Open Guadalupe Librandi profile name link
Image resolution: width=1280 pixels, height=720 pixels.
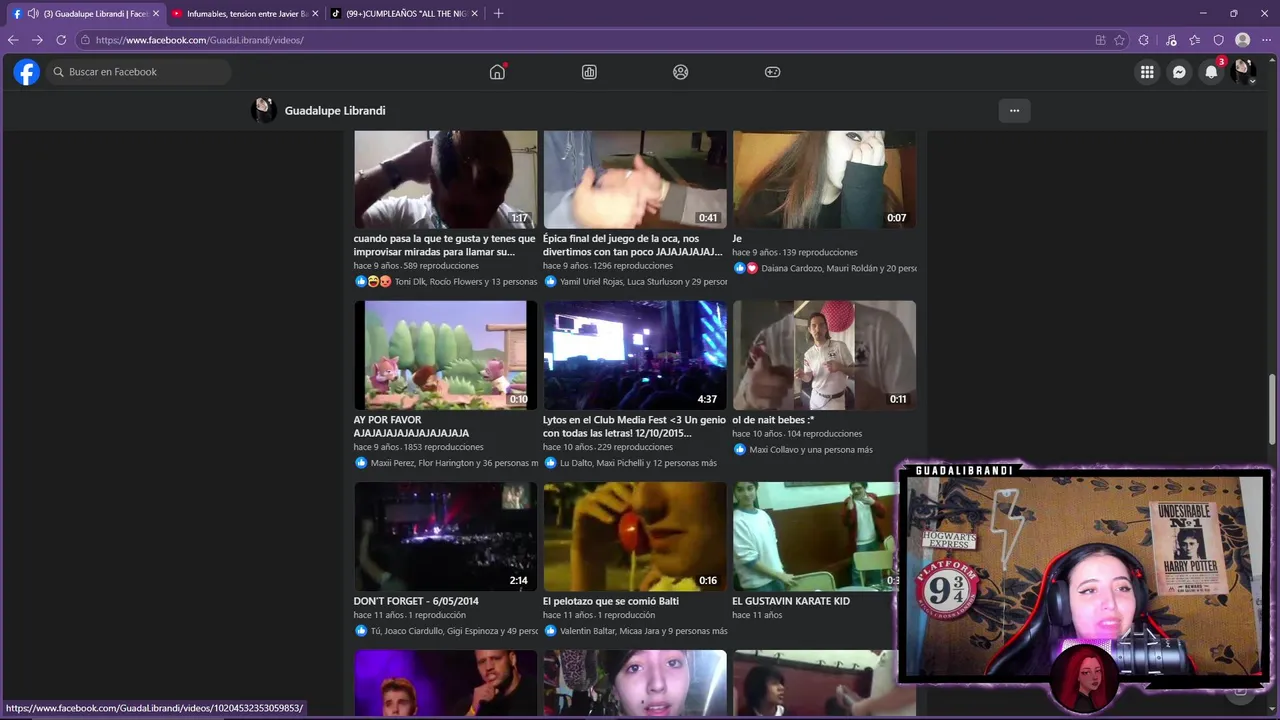coord(335,111)
